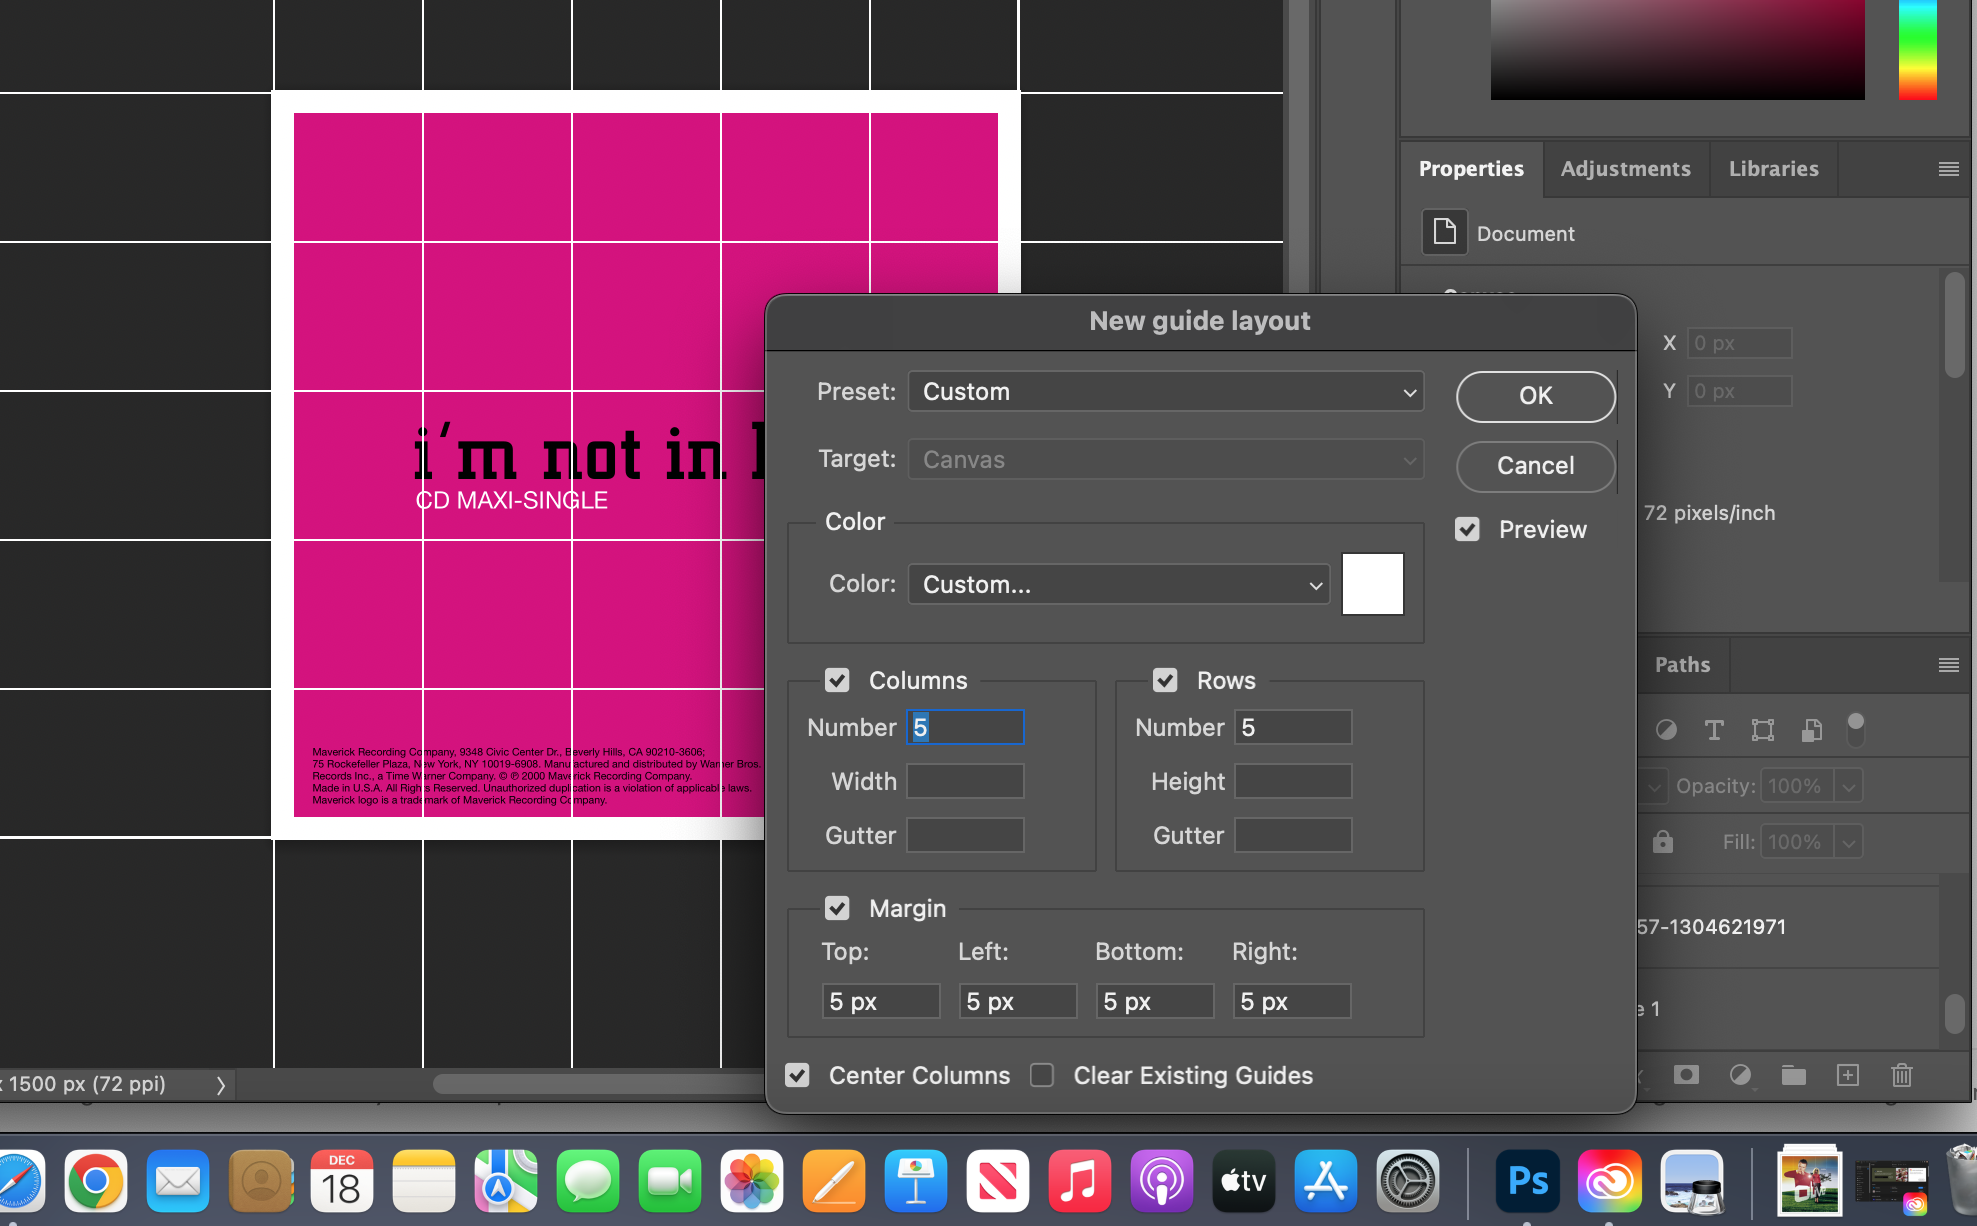
Task: Open Podcasts app in Dock
Action: (x=1162, y=1181)
